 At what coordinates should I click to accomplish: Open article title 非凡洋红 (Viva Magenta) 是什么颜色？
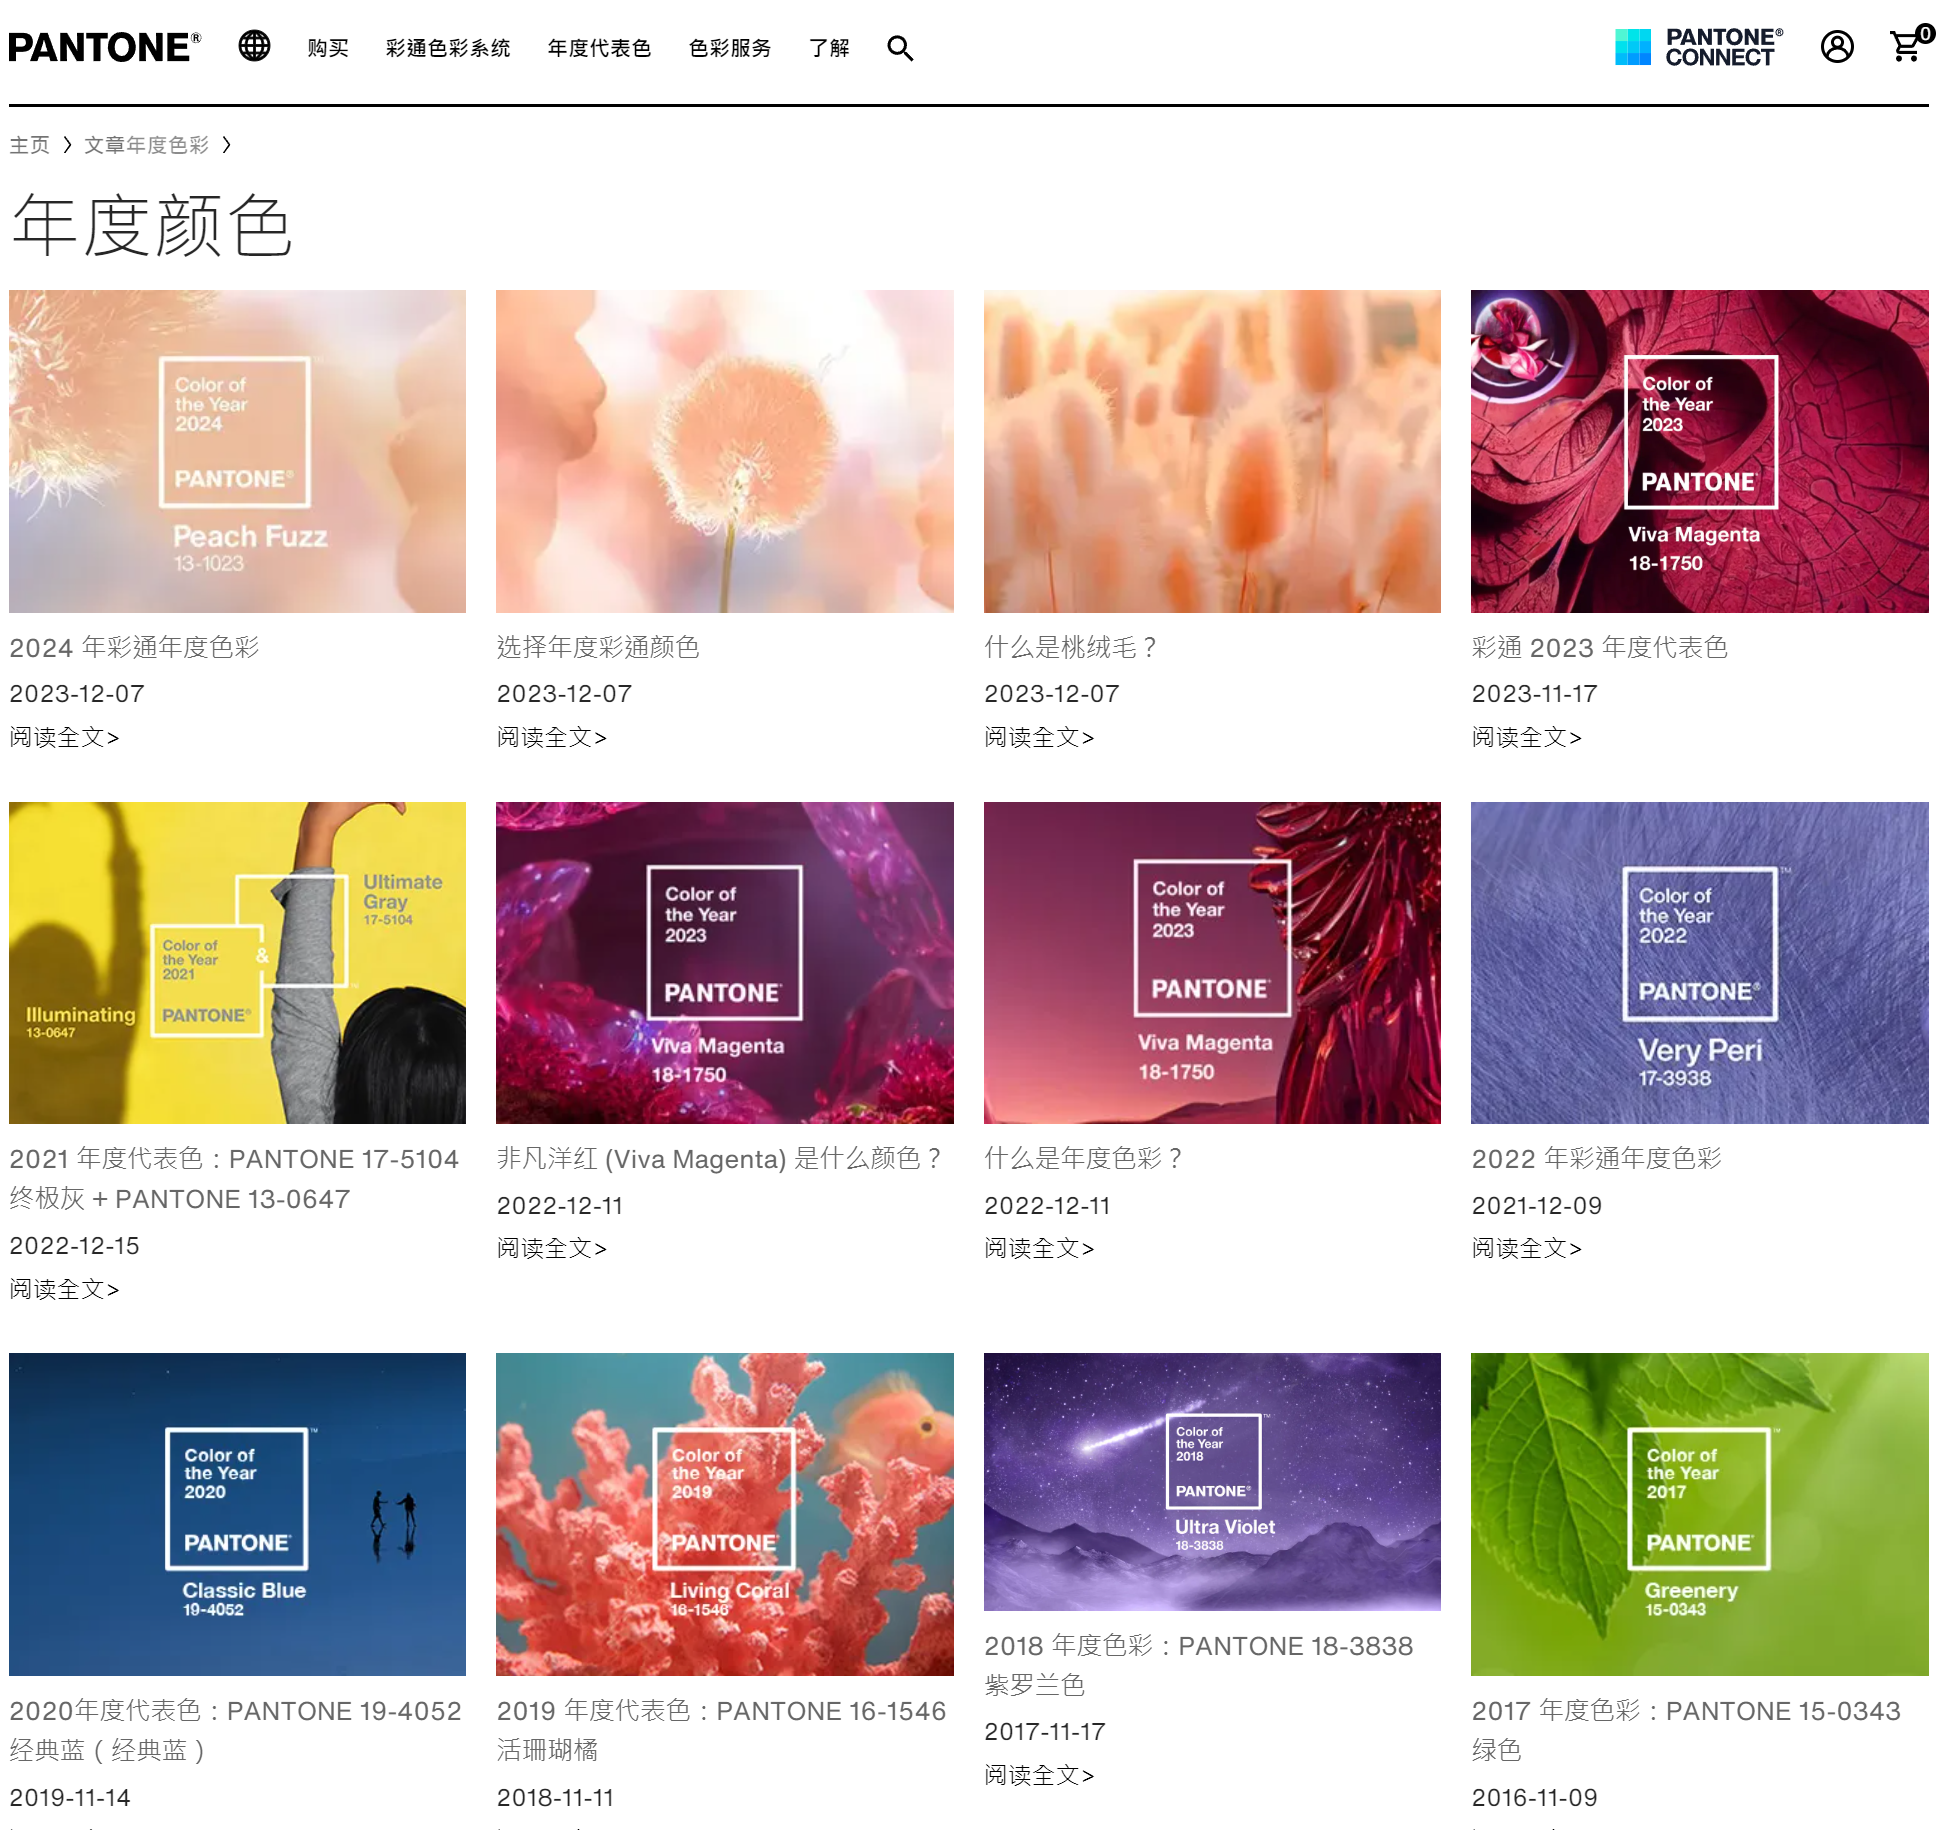coord(720,1159)
